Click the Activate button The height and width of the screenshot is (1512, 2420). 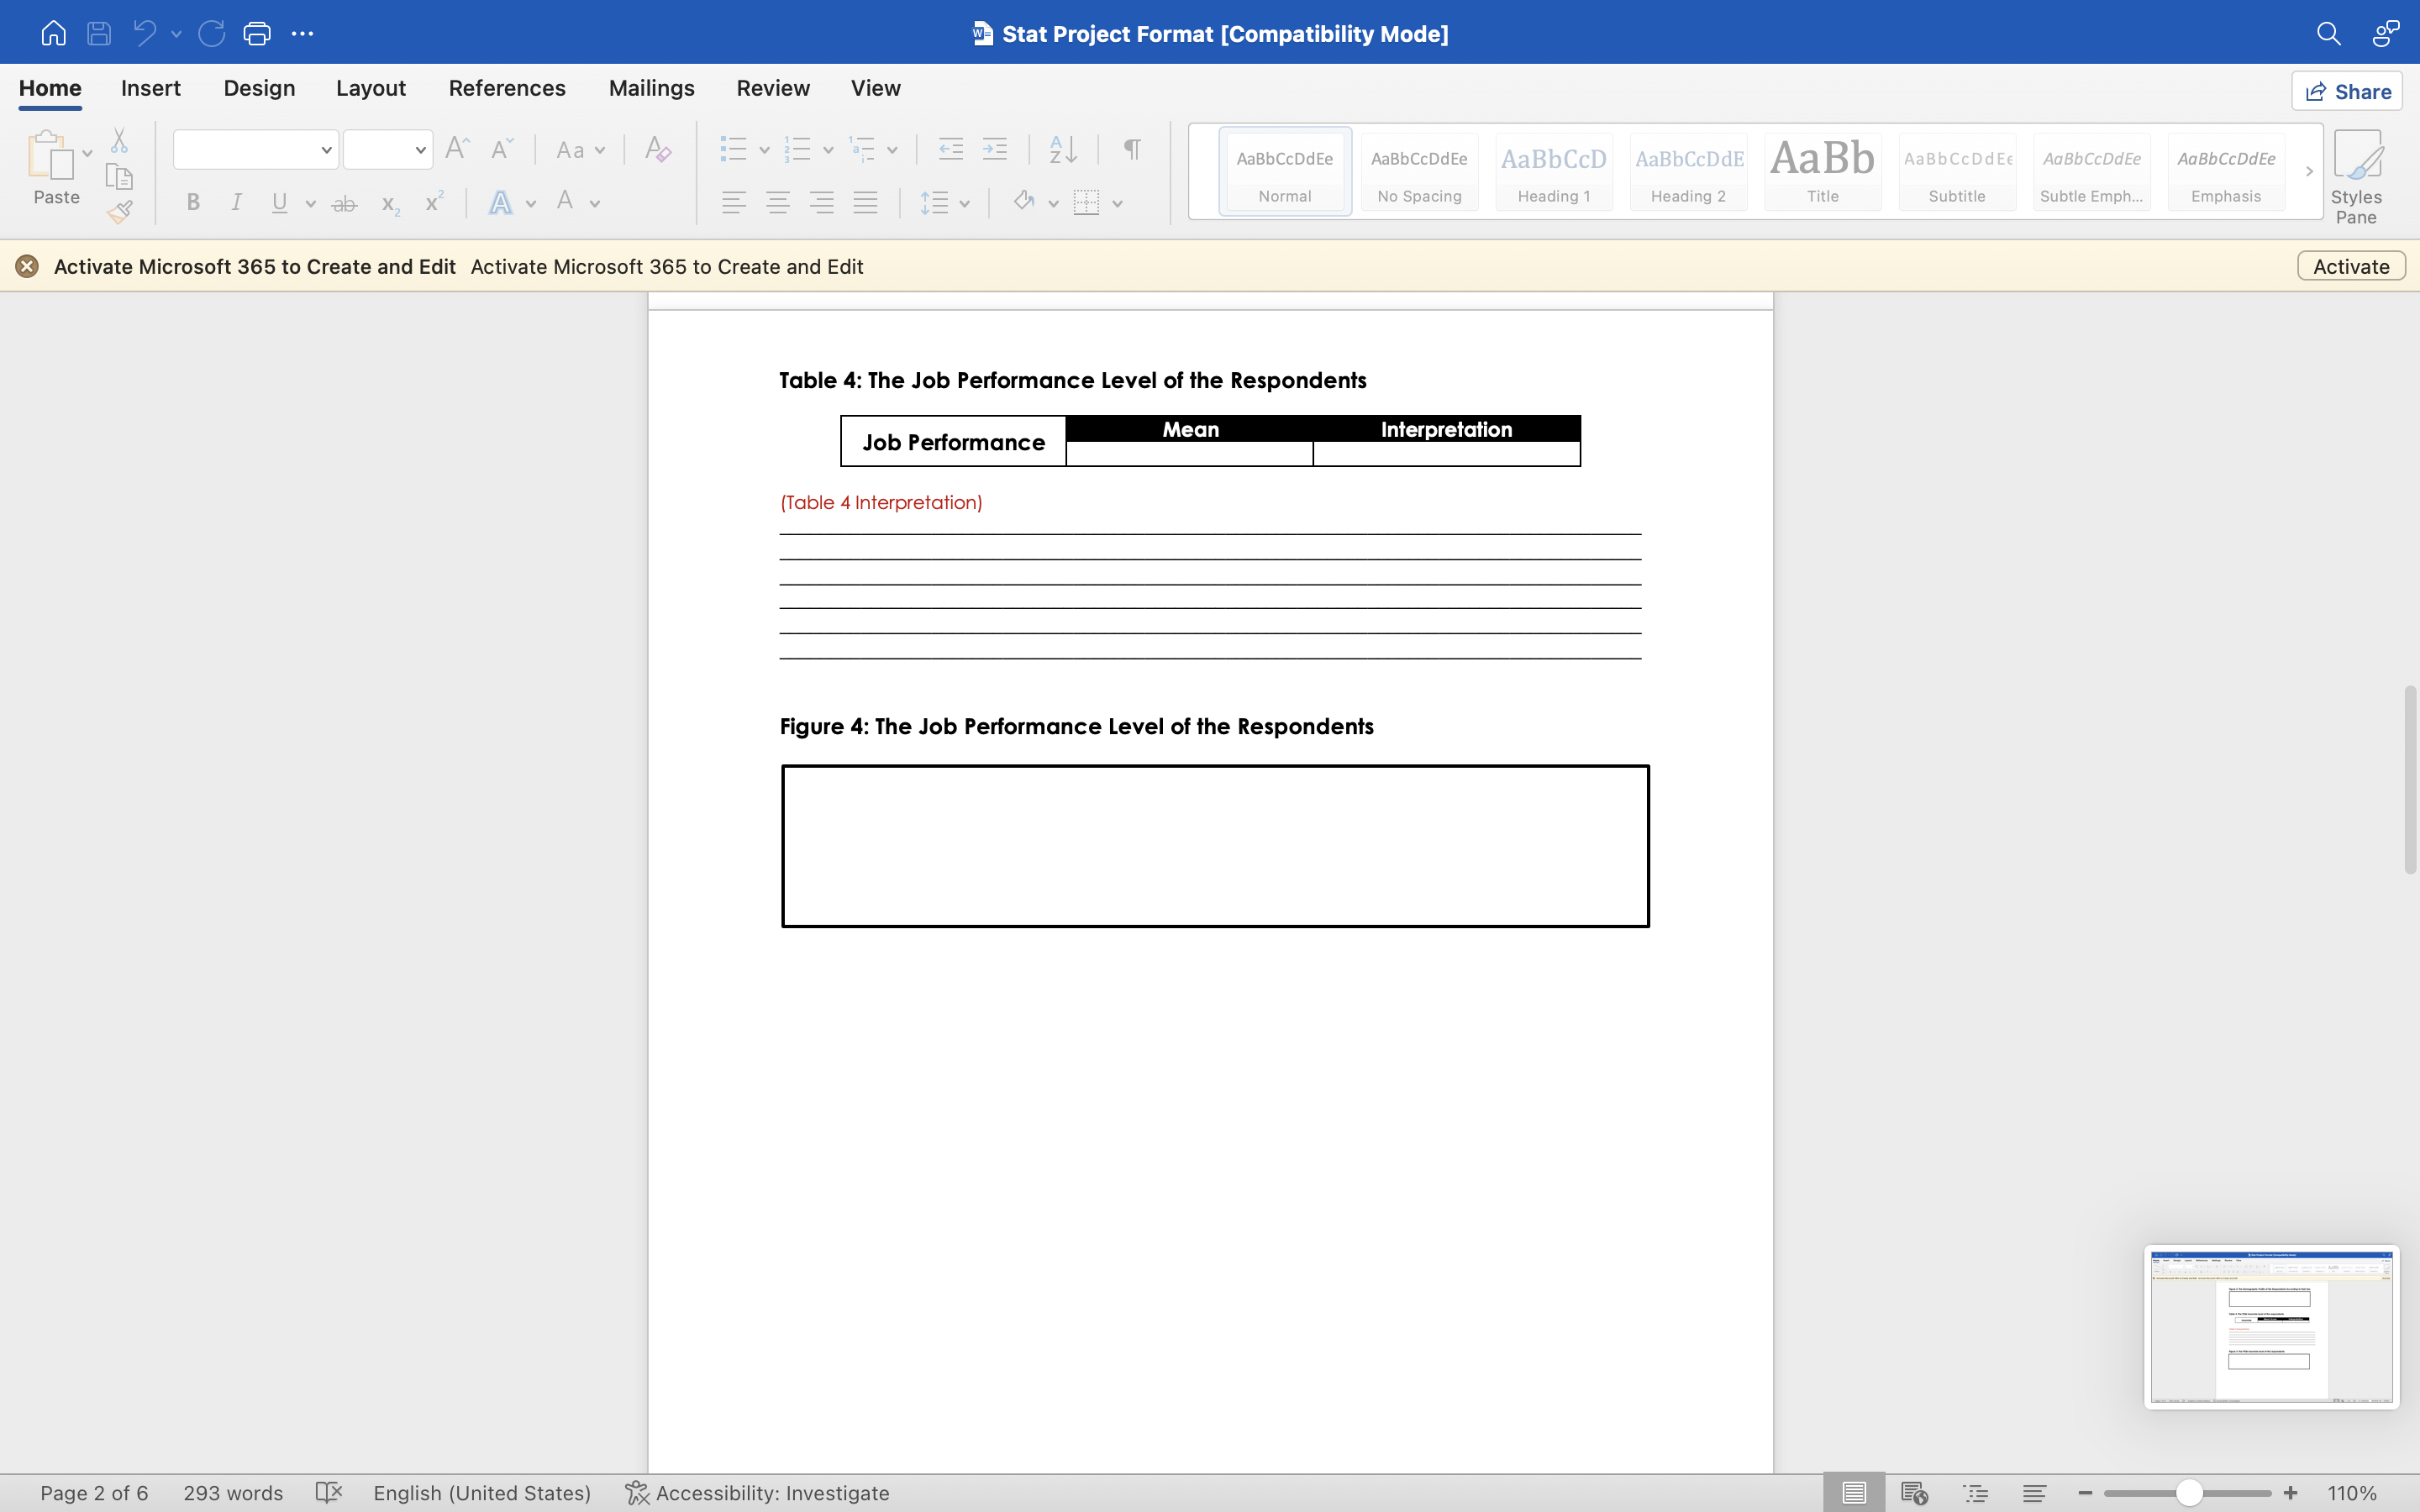point(2350,266)
